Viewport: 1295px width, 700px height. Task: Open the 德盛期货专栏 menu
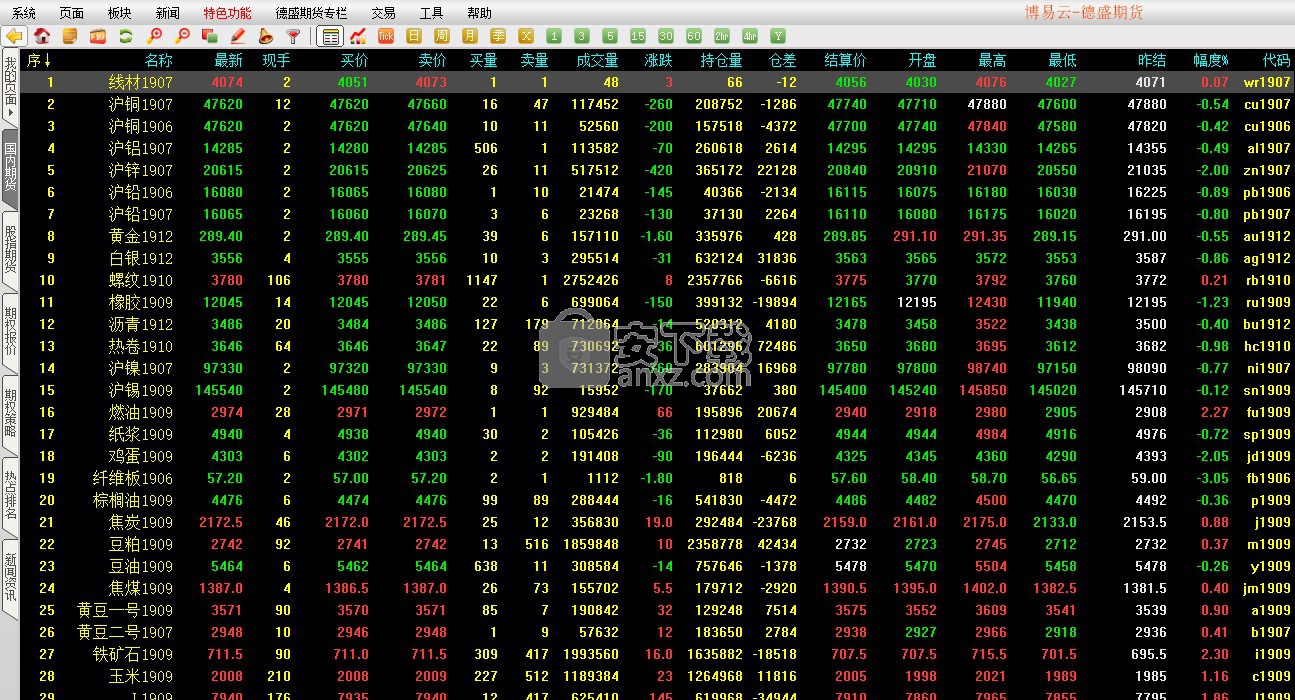point(311,13)
